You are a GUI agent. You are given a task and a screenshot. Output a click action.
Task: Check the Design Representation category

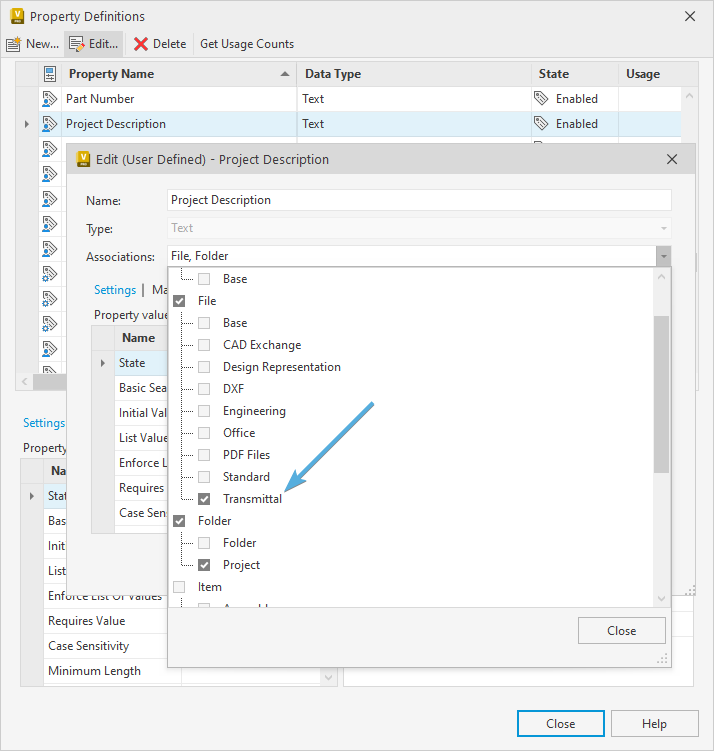tap(204, 367)
